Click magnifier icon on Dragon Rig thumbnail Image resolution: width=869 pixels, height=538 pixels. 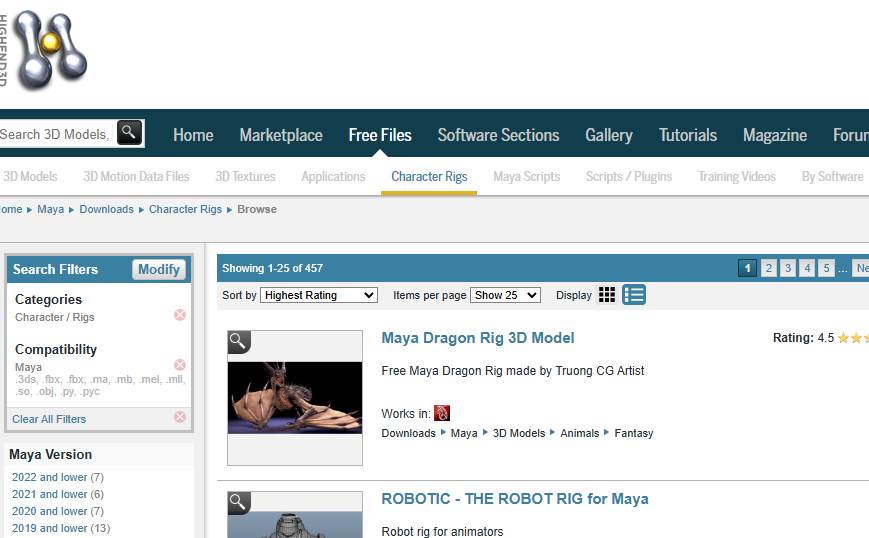(x=239, y=342)
